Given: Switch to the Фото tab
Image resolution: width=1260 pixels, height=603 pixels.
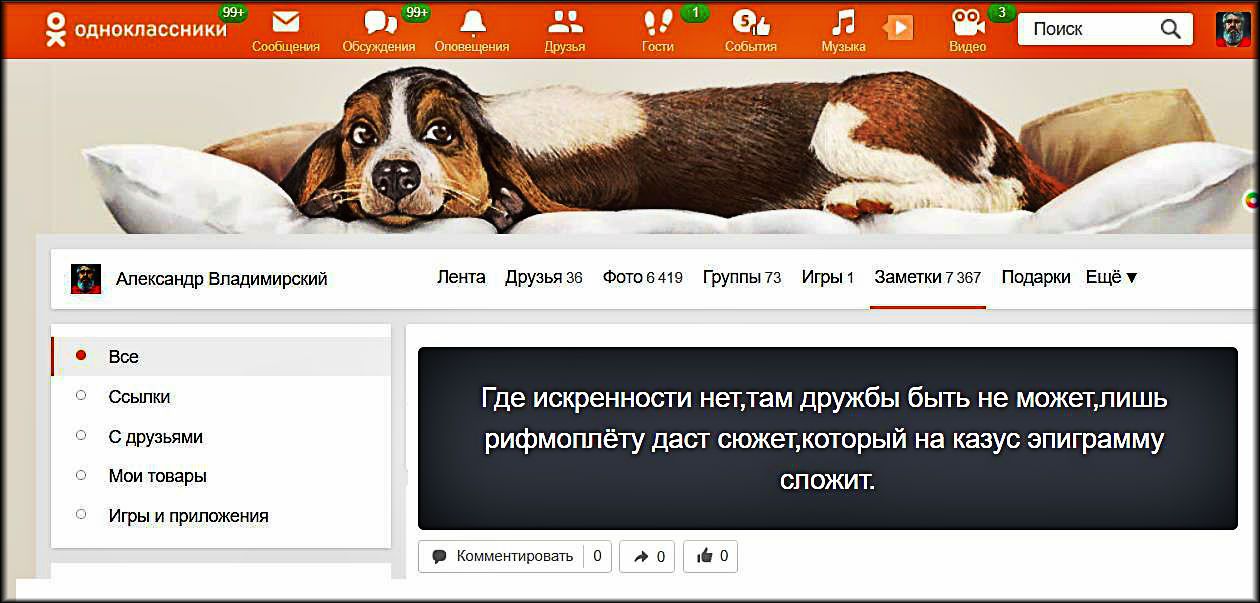Looking at the screenshot, I should [641, 278].
